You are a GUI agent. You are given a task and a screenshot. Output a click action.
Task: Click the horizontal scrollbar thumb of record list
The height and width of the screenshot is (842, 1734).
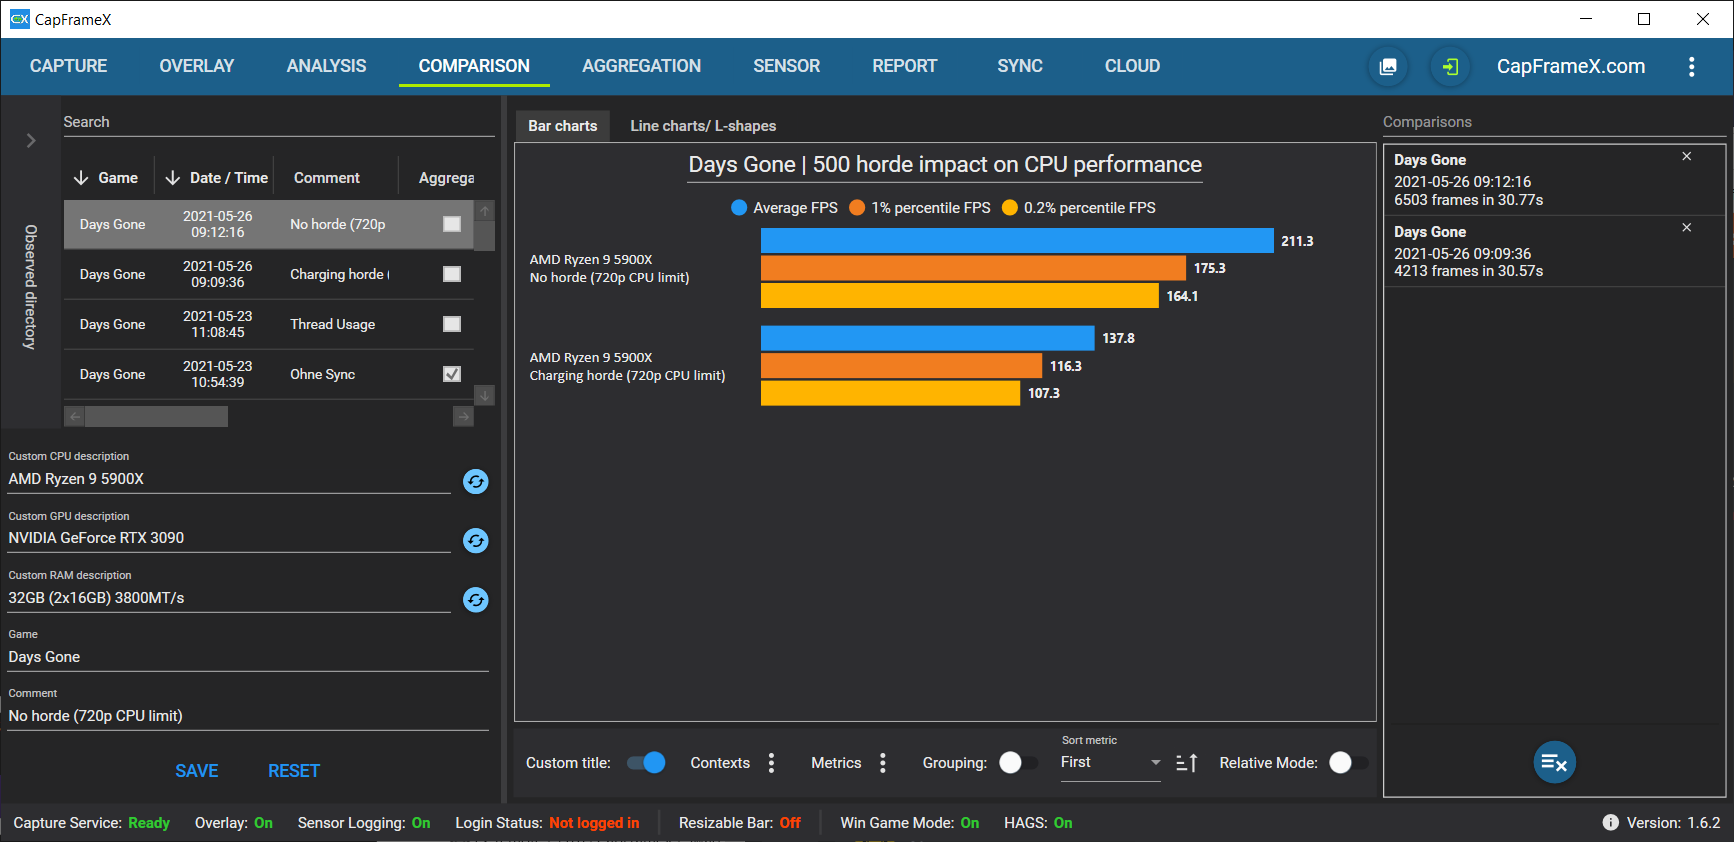[x=156, y=416]
